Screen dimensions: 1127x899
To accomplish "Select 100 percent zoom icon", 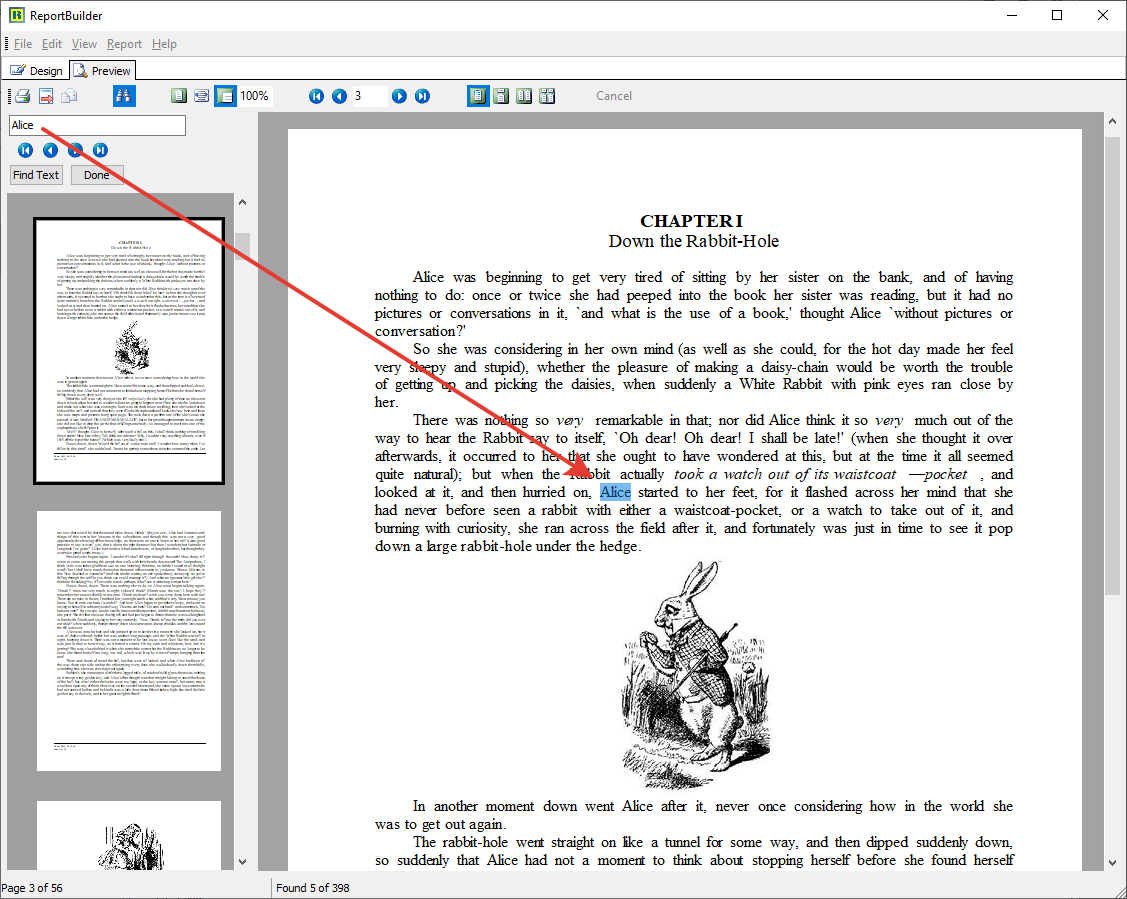I will [x=225, y=96].
